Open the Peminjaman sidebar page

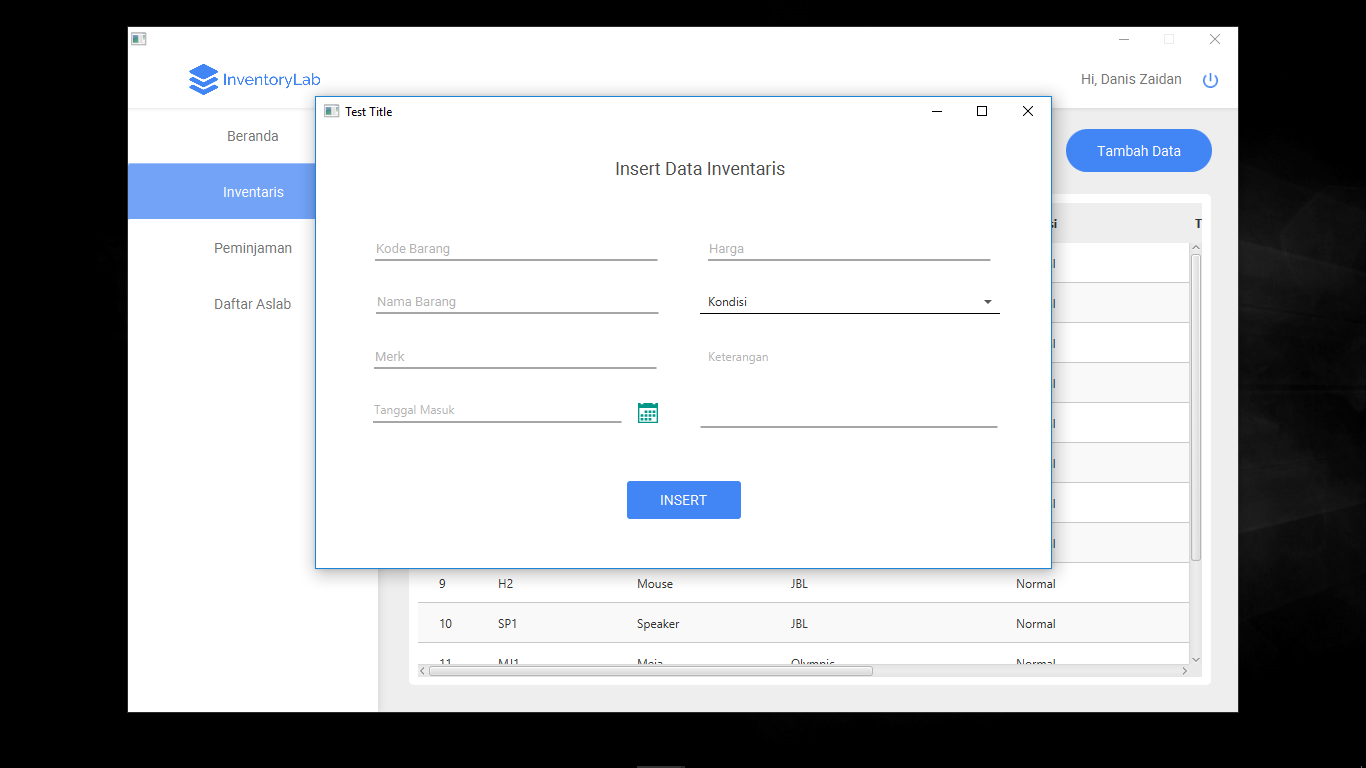point(253,247)
